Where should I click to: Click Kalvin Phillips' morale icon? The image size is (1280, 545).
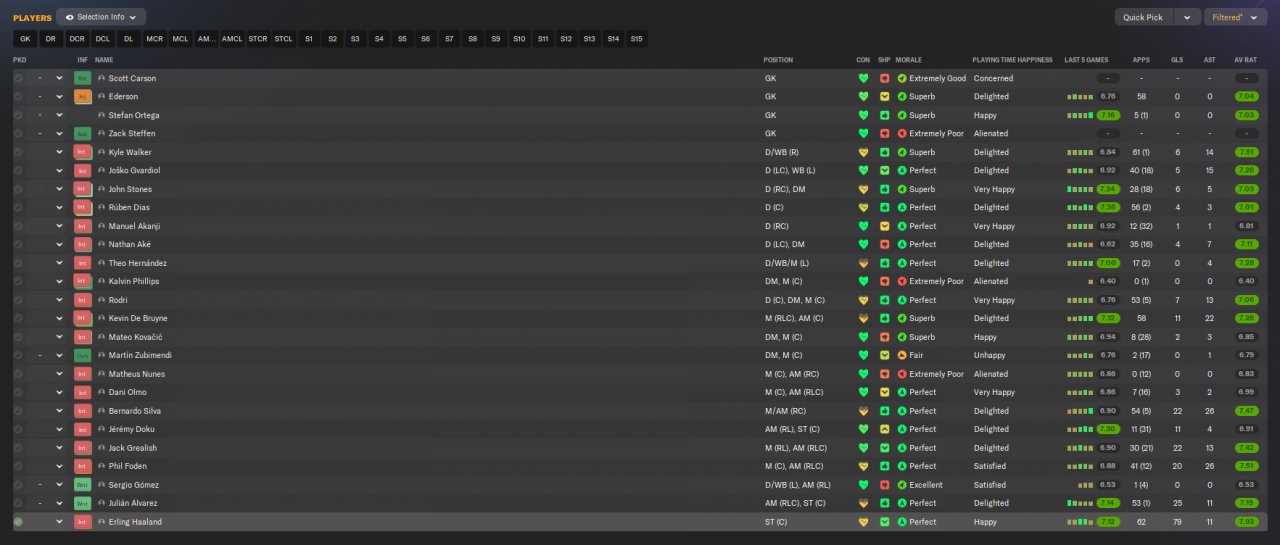pos(901,281)
